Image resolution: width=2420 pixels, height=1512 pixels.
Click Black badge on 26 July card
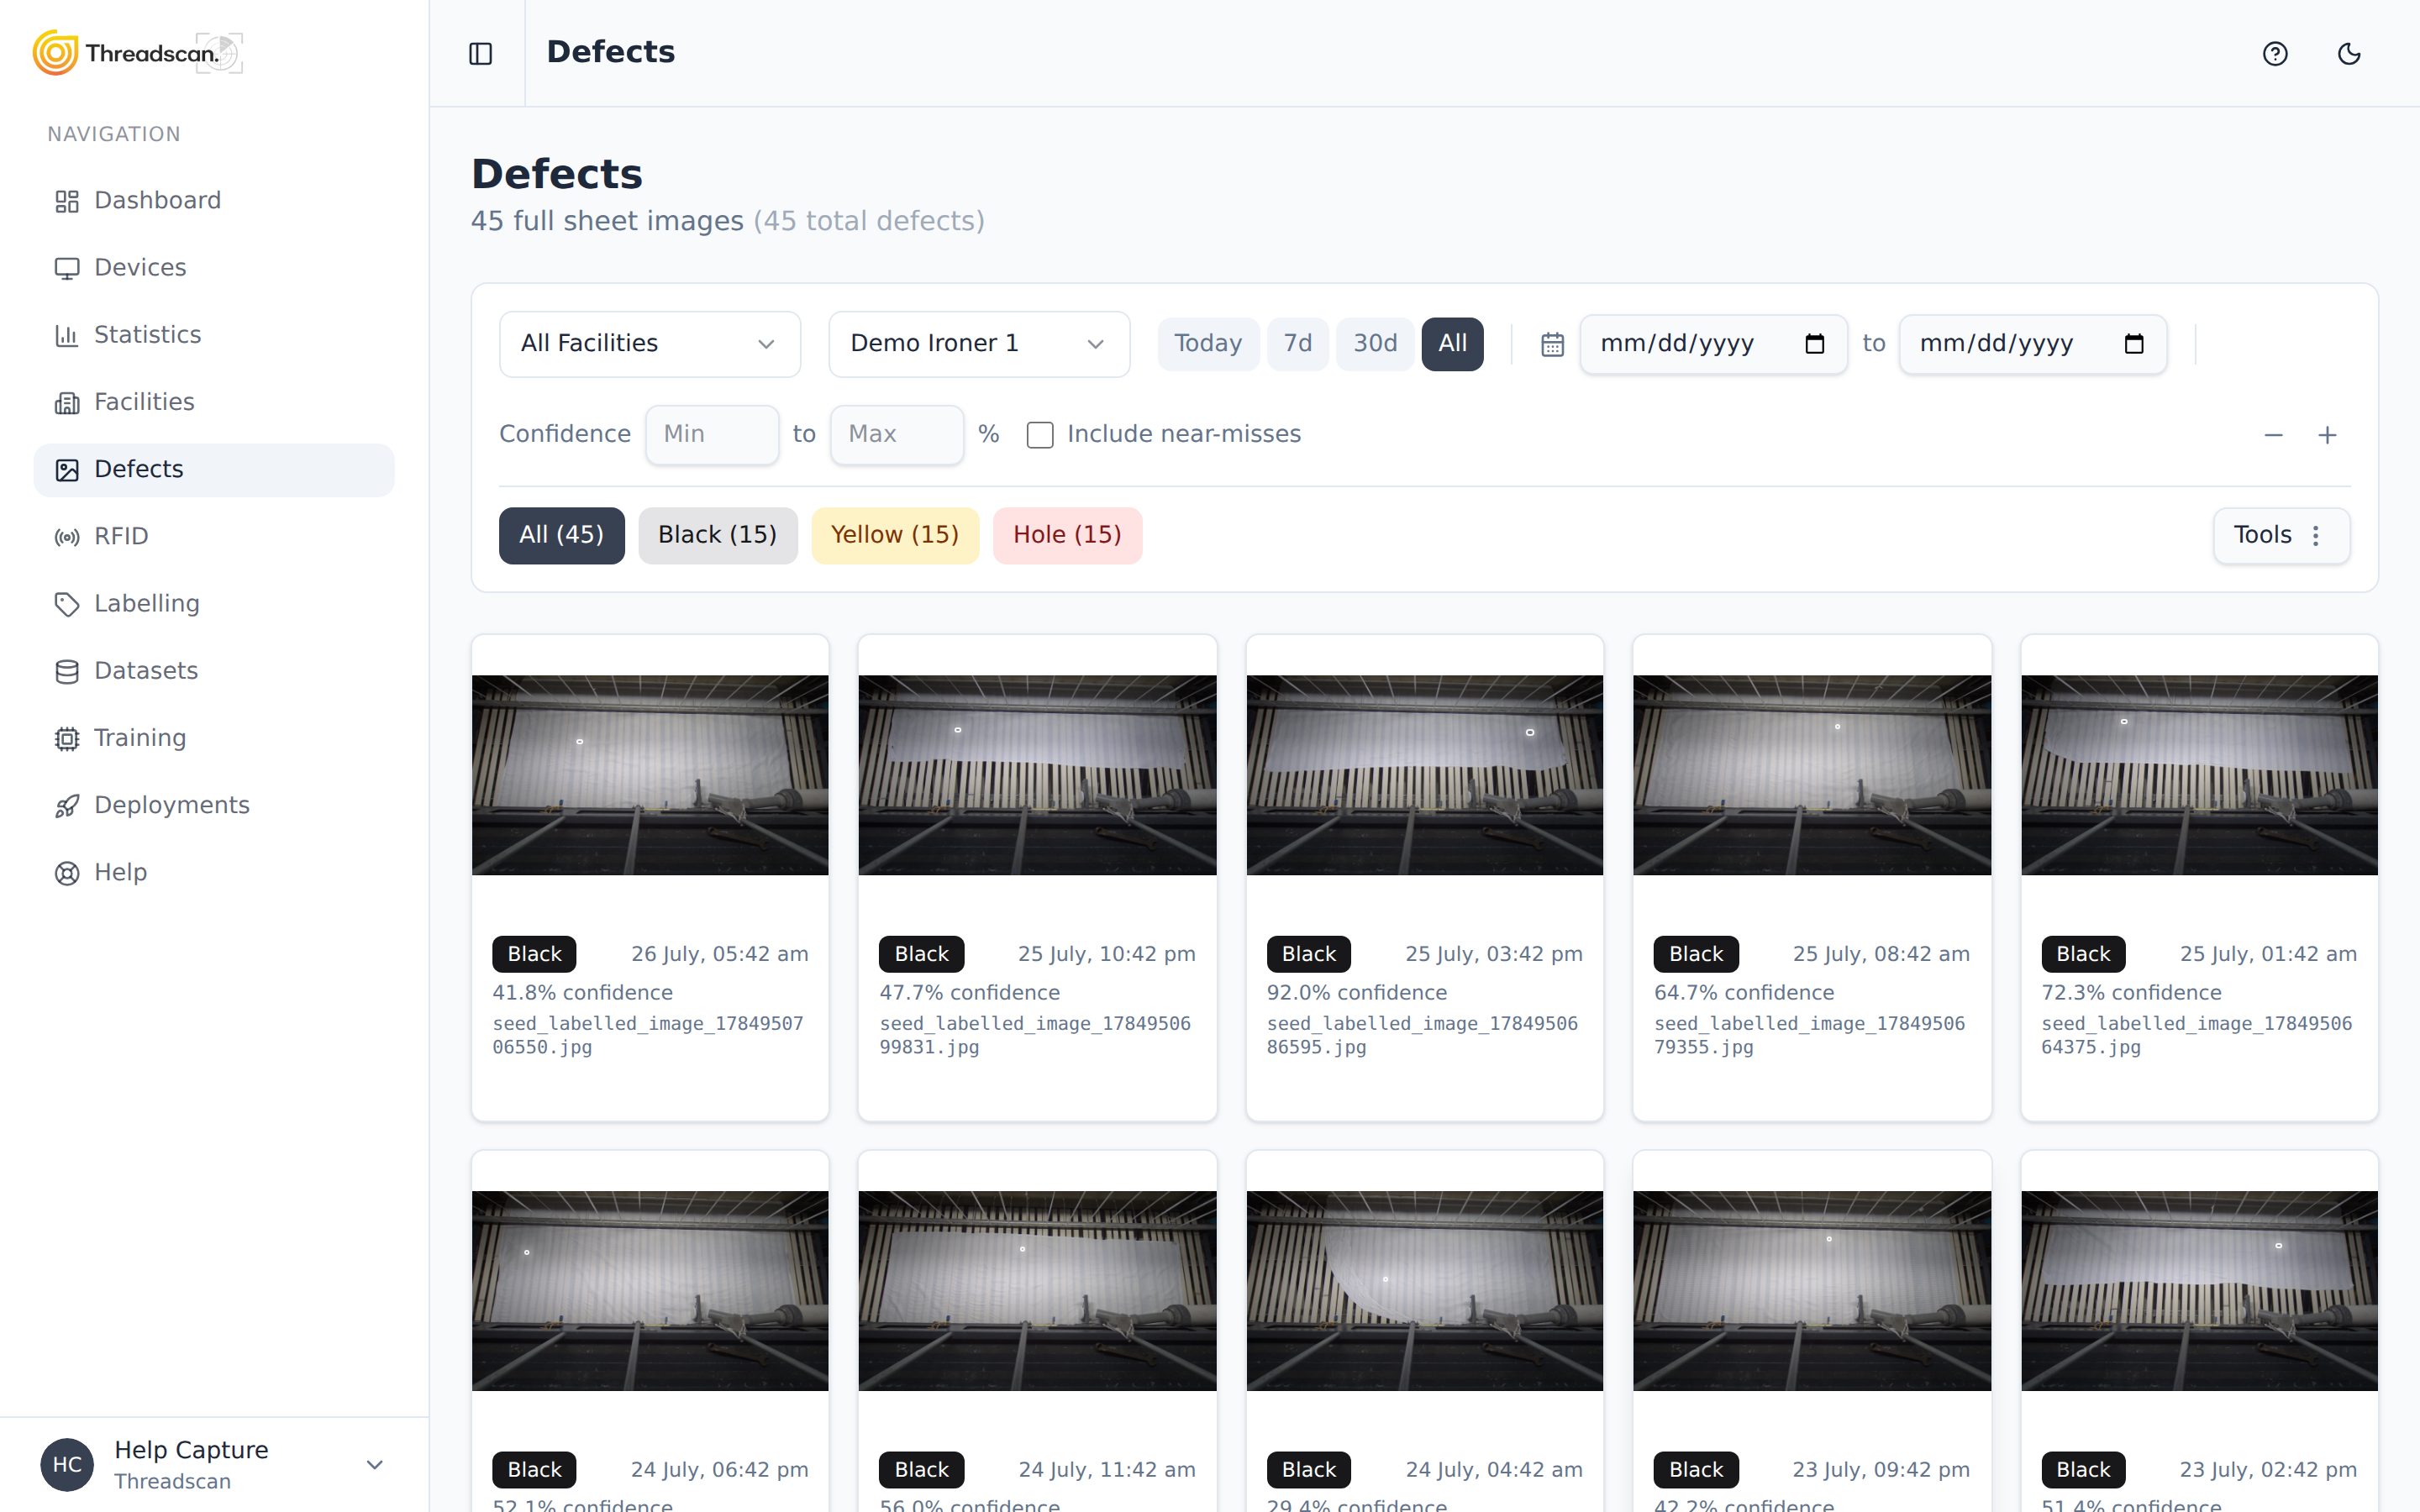click(x=534, y=954)
